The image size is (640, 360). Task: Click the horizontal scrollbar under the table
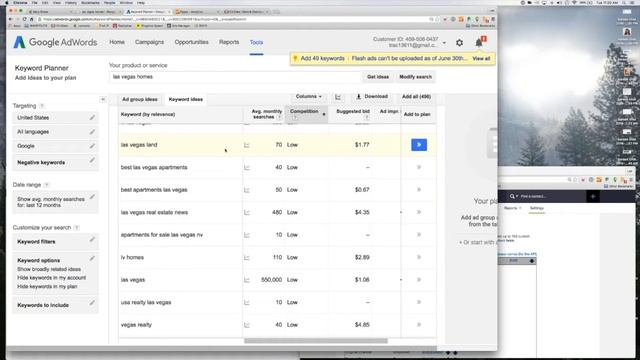point(316,341)
